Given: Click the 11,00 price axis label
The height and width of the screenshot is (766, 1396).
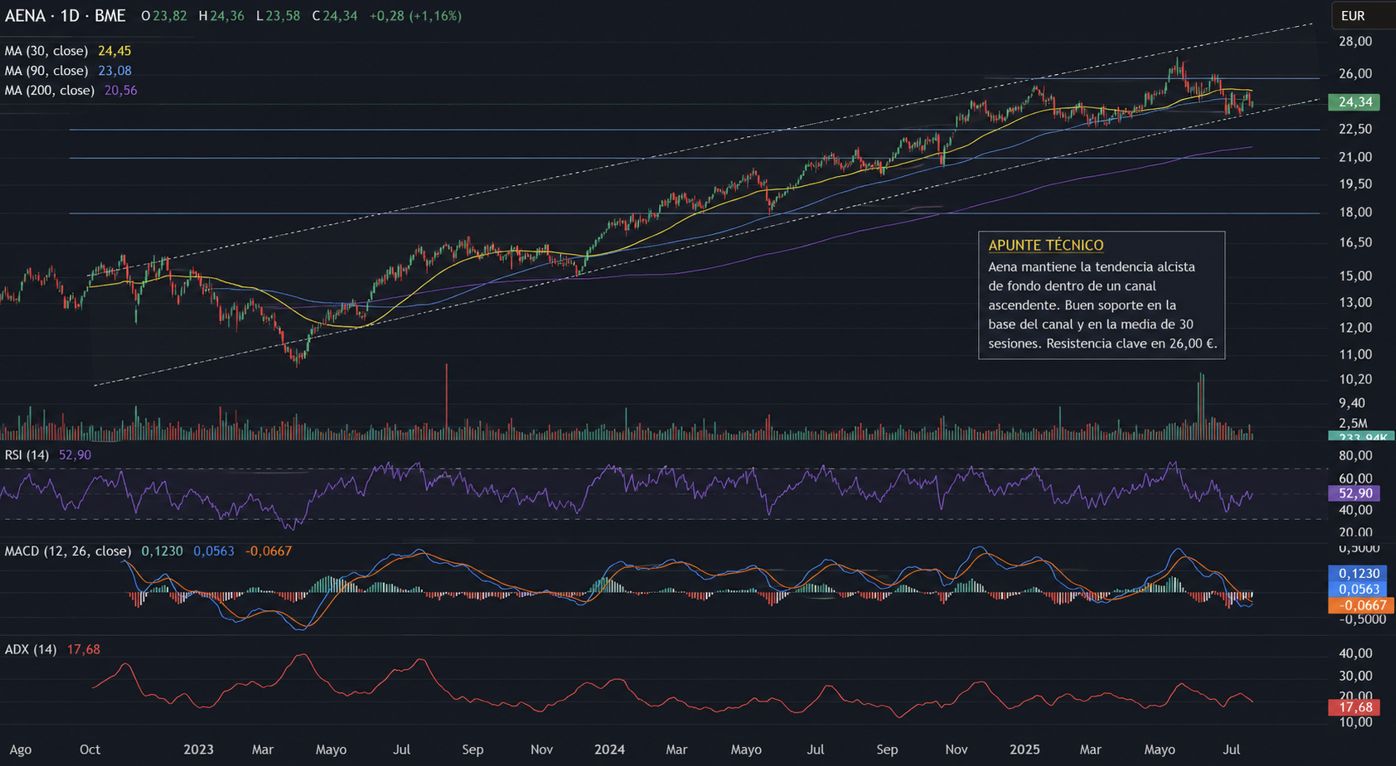Looking at the screenshot, I should click(x=1355, y=355).
